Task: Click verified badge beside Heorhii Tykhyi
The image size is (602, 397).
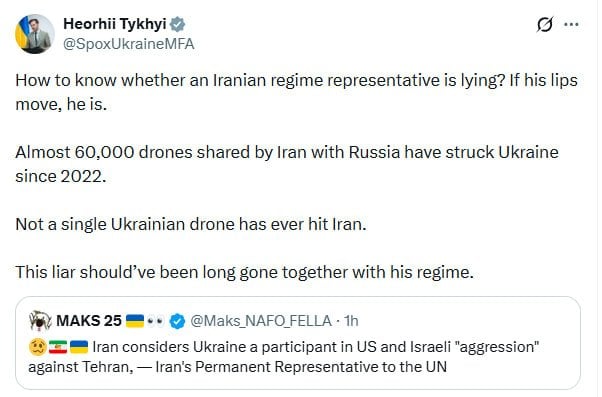Action: click(x=177, y=24)
